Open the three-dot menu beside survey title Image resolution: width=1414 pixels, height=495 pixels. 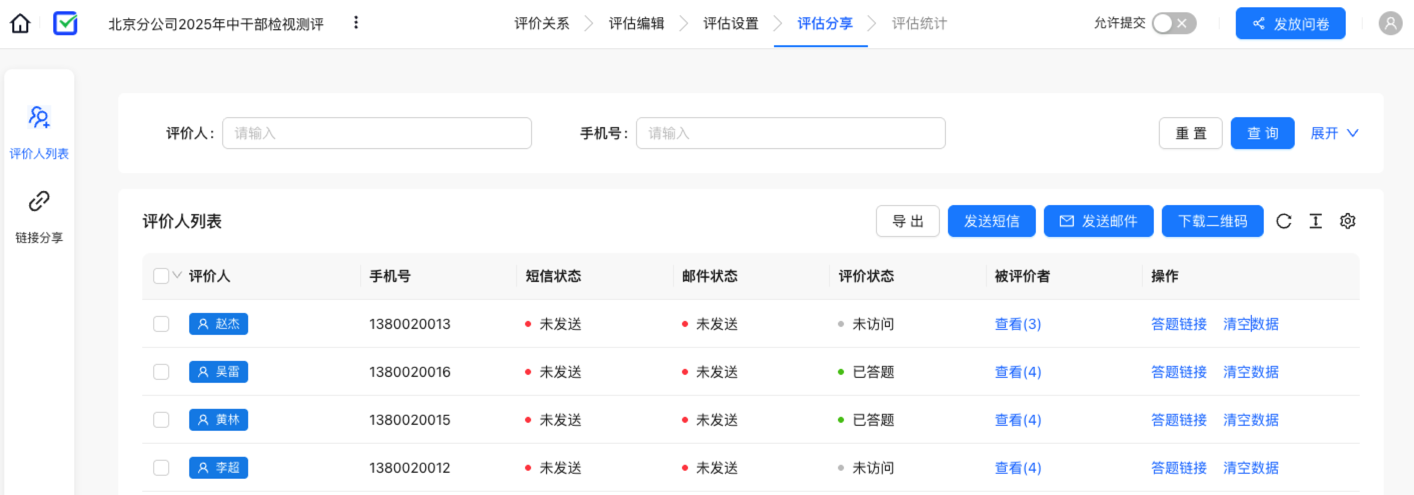tap(356, 23)
